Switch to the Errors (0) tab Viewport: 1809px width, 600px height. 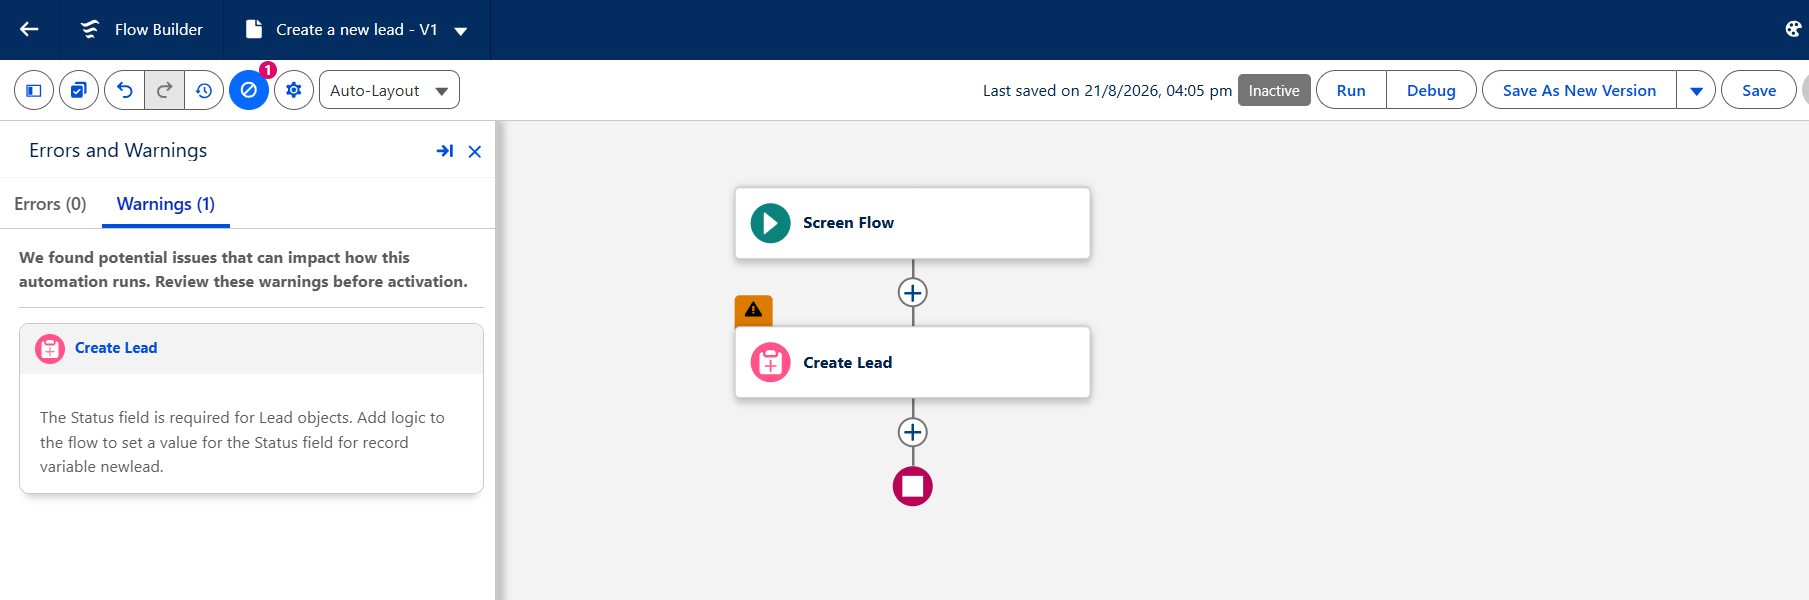click(50, 204)
